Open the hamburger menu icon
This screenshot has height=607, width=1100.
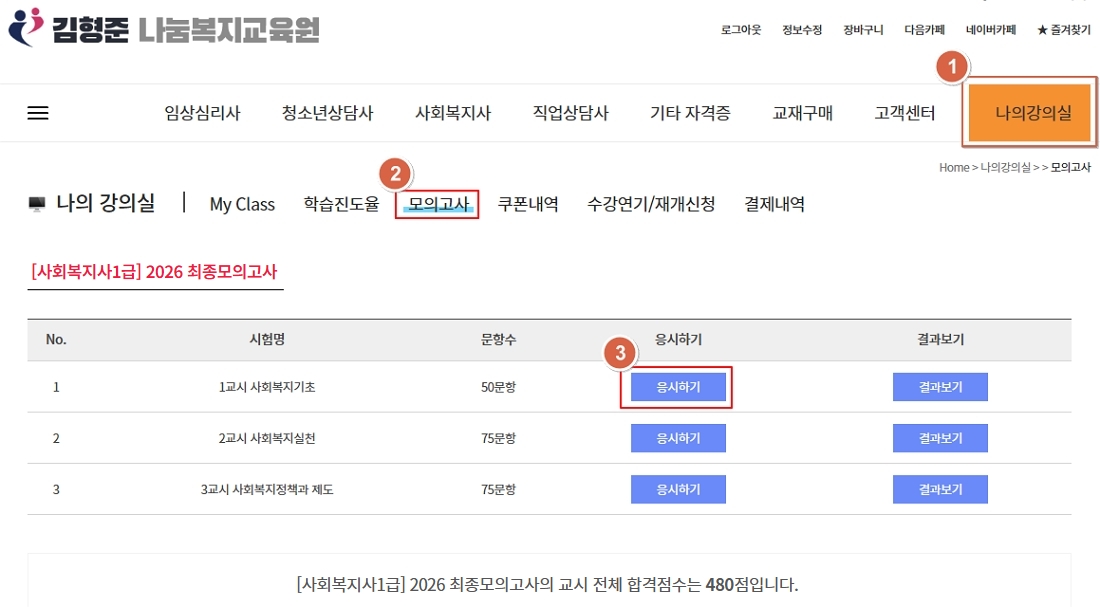[38, 113]
